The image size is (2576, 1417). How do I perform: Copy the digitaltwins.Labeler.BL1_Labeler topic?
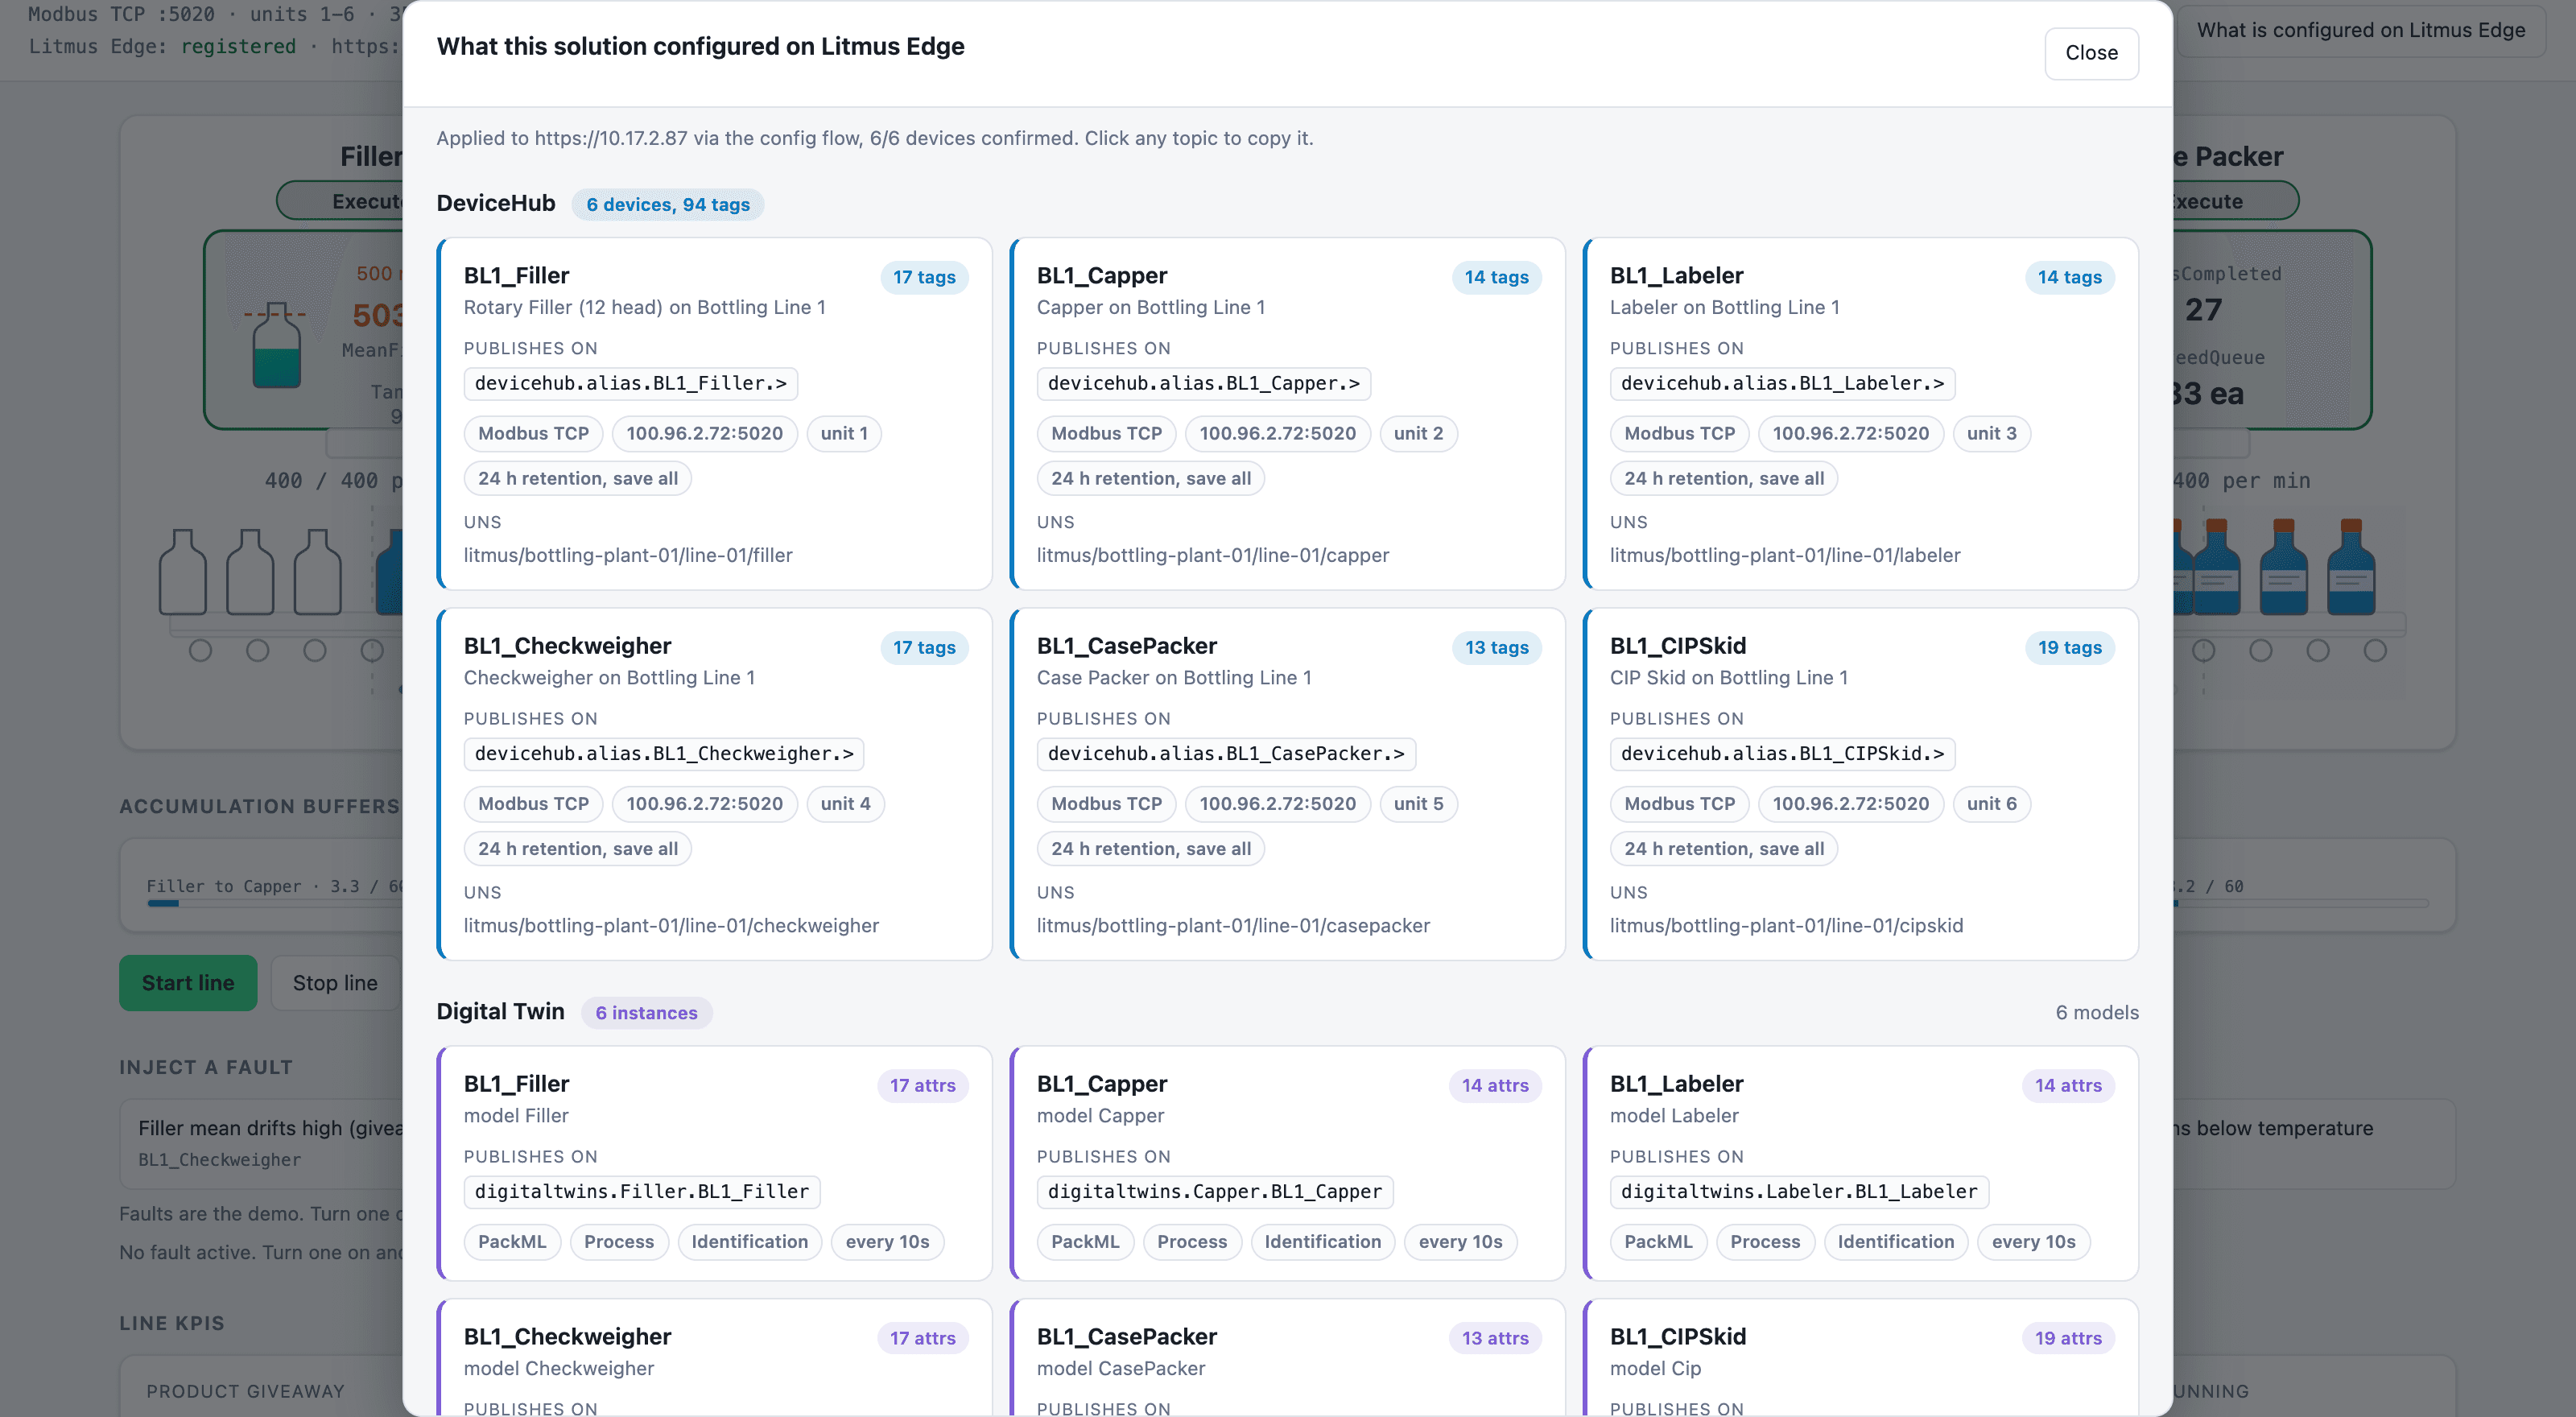(x=1799, y=1192)
